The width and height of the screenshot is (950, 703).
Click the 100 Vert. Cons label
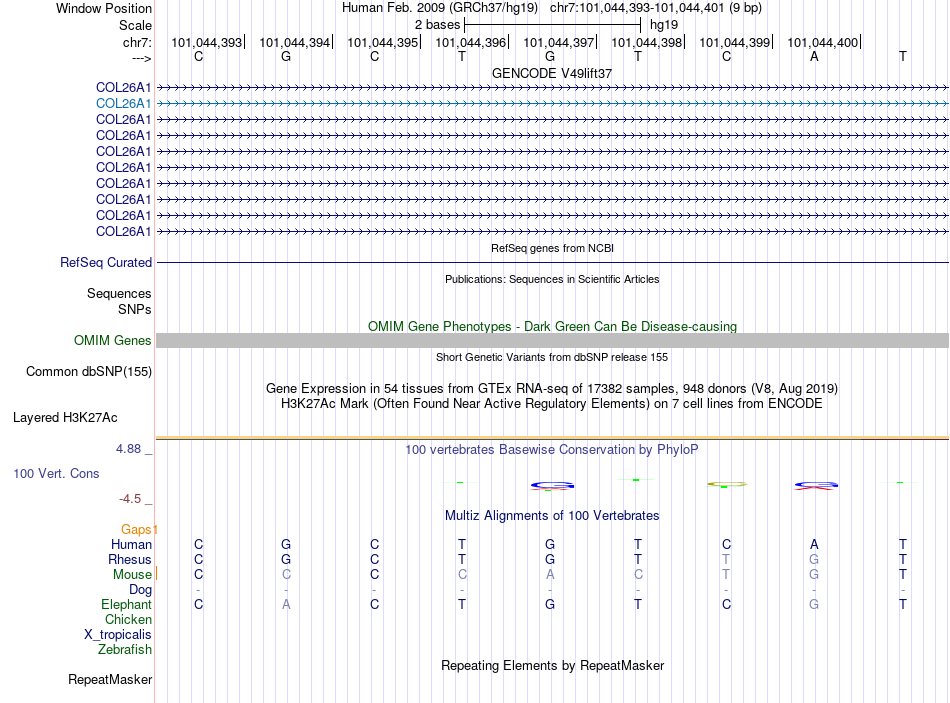tap(56, 473)
